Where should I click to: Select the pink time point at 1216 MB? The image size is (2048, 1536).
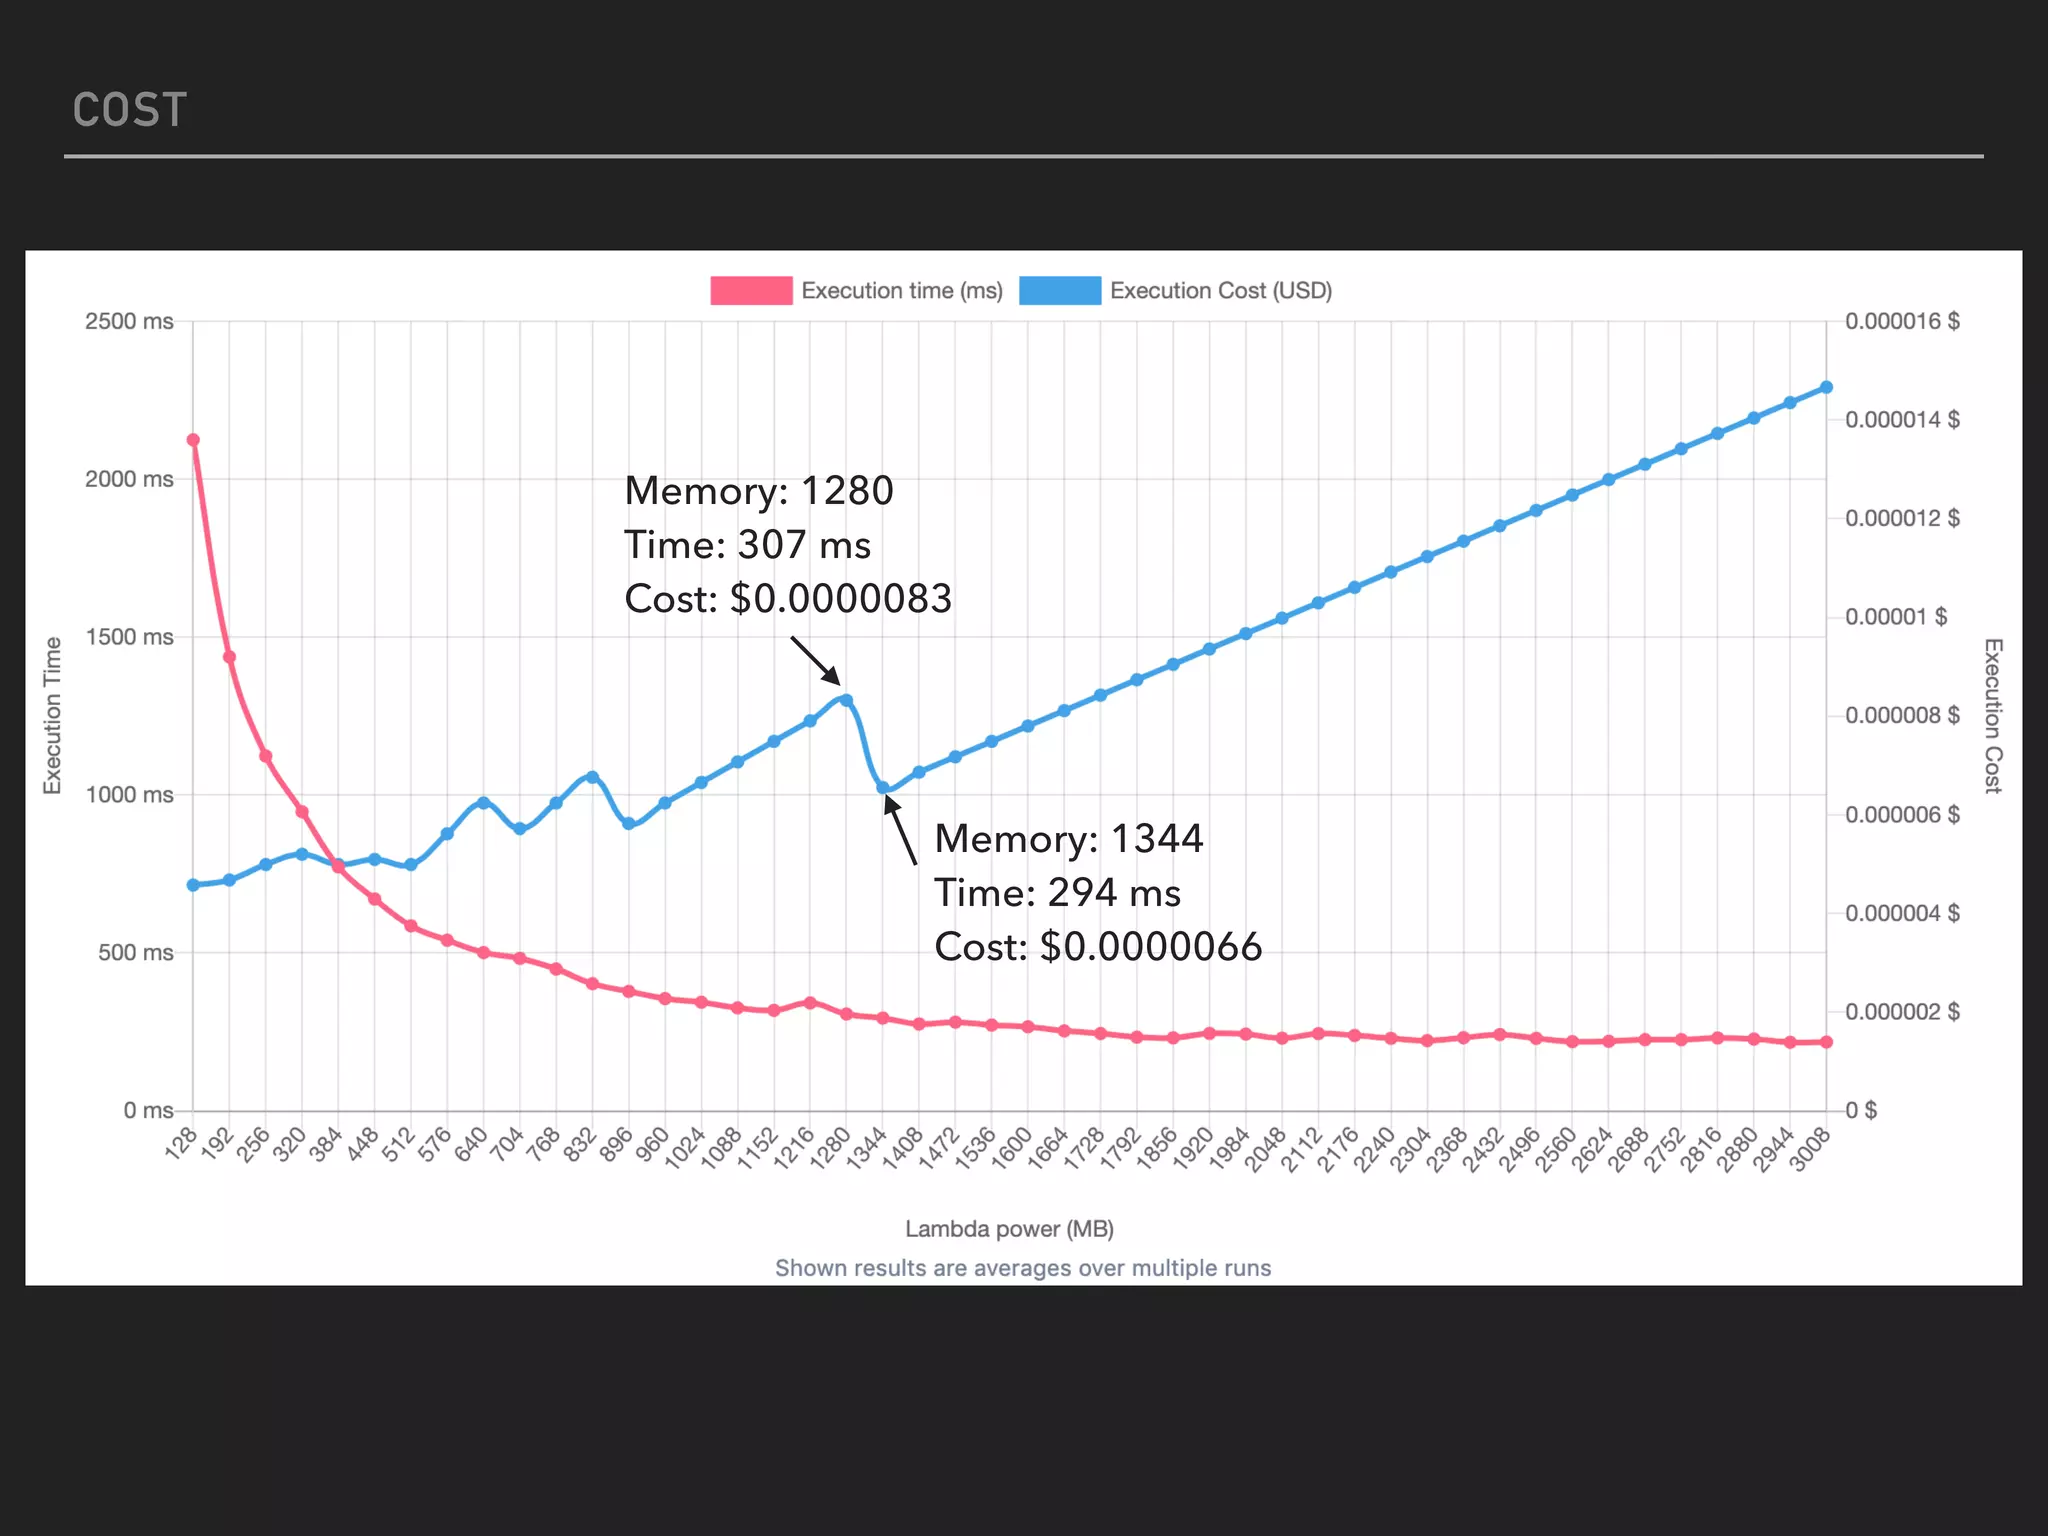[x=810, y=1002]
